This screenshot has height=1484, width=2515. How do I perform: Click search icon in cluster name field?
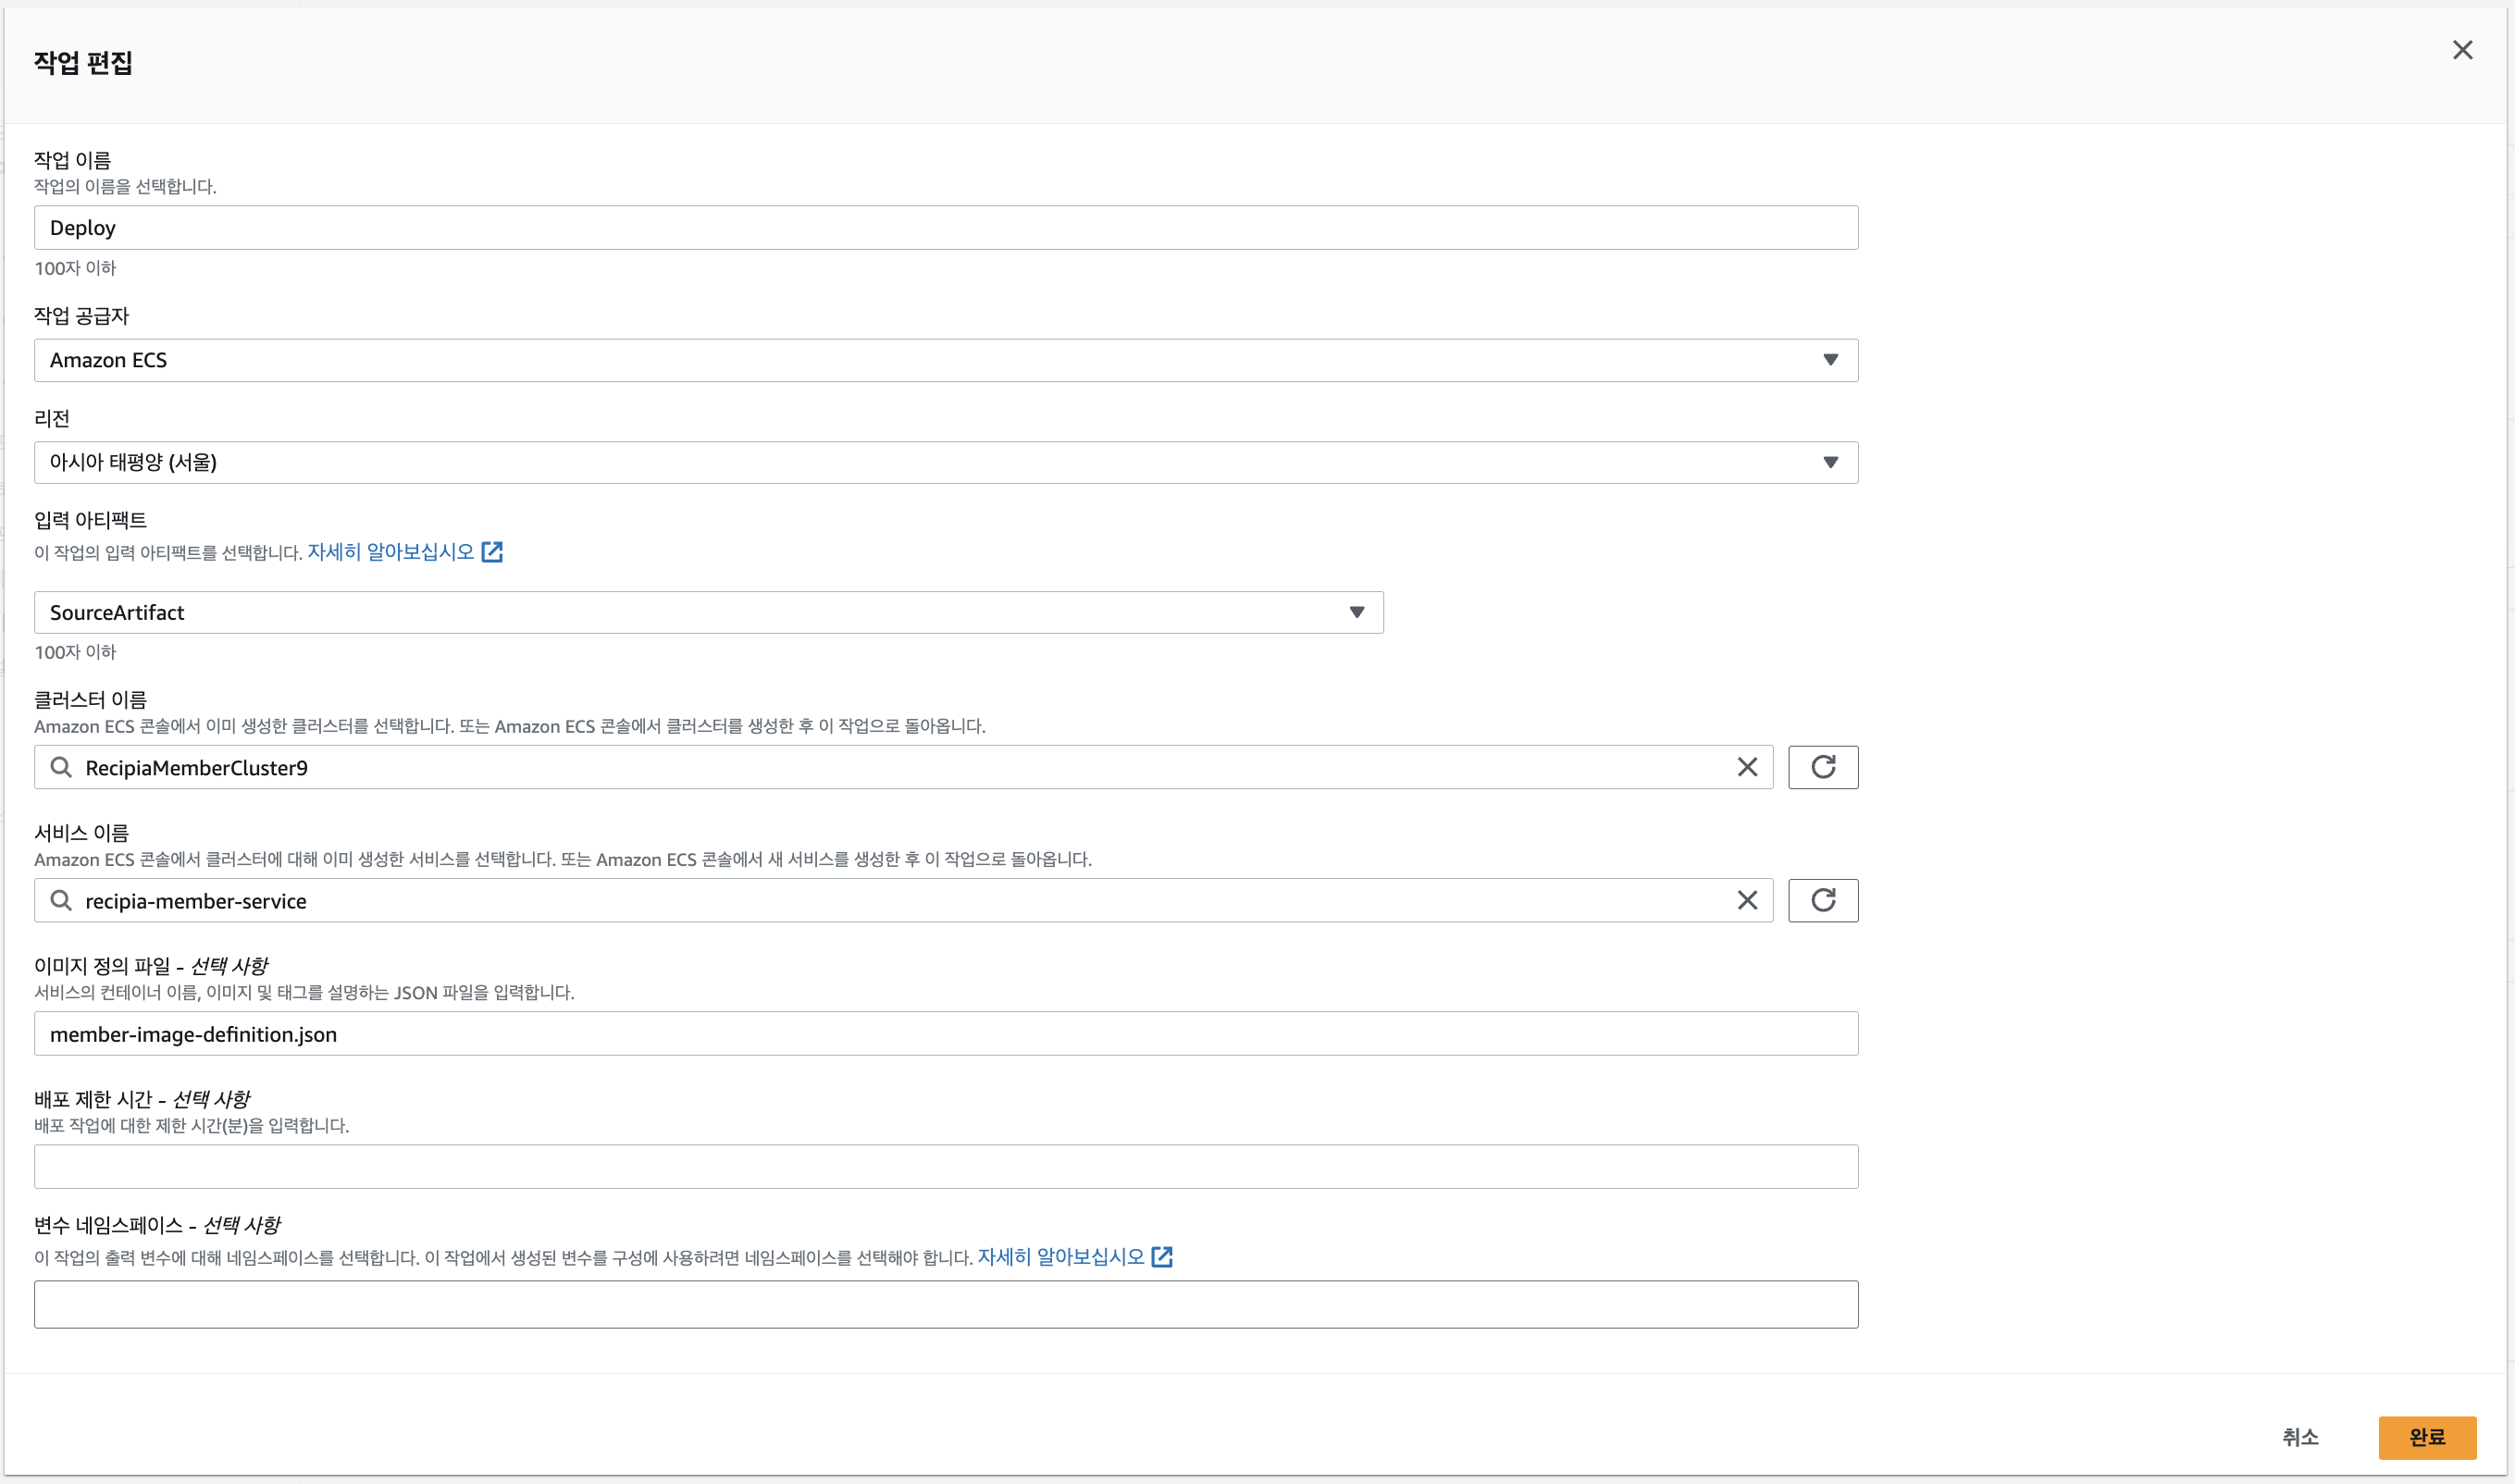pos(61,767)
